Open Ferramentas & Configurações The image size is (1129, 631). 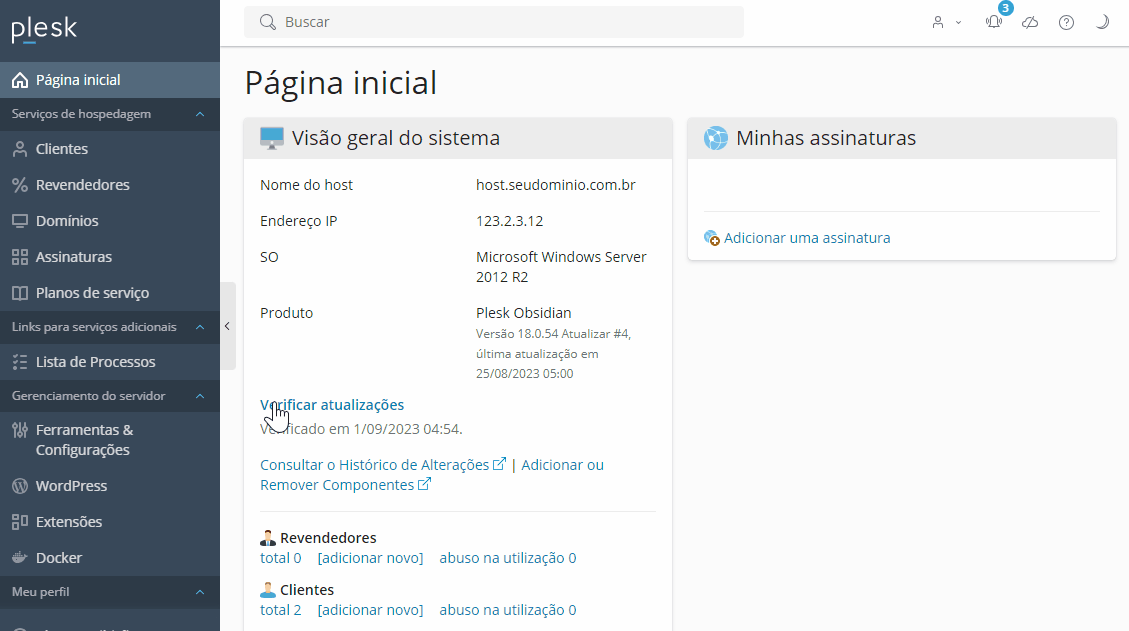tap(109, 440)
